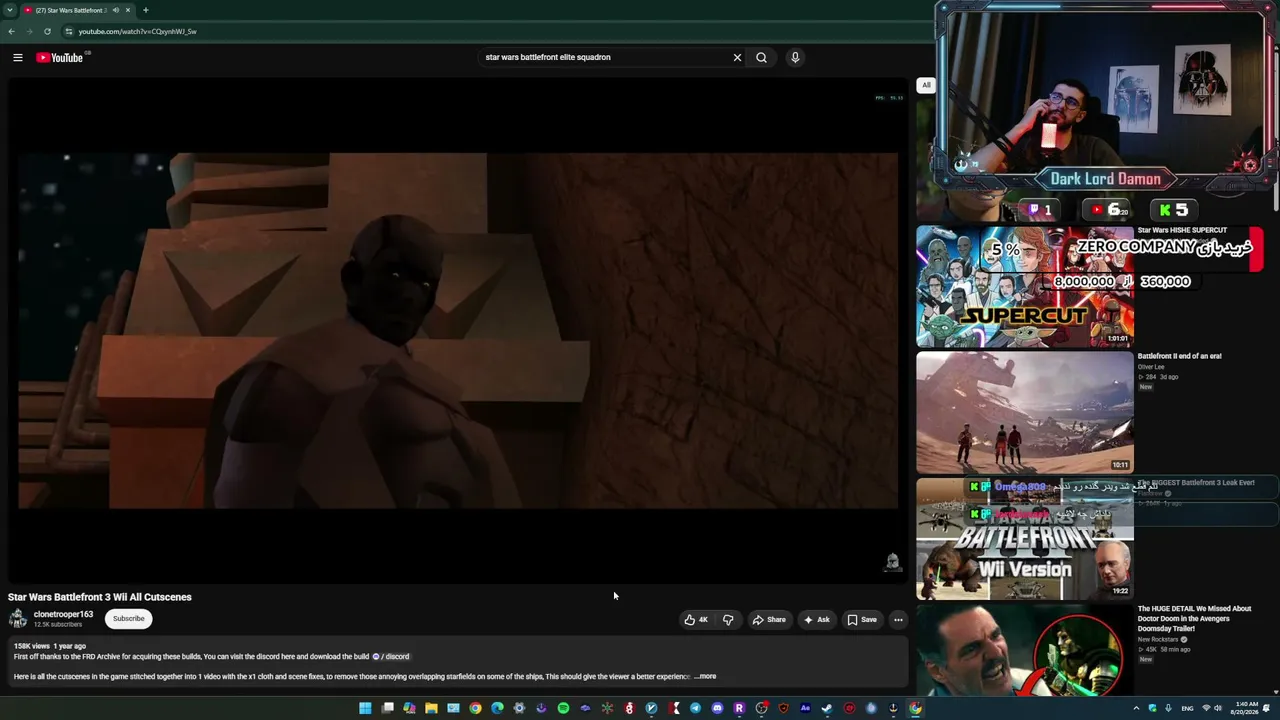
Task: Open Google Chrome pinned taskbar icon
Action: point(475,708)
